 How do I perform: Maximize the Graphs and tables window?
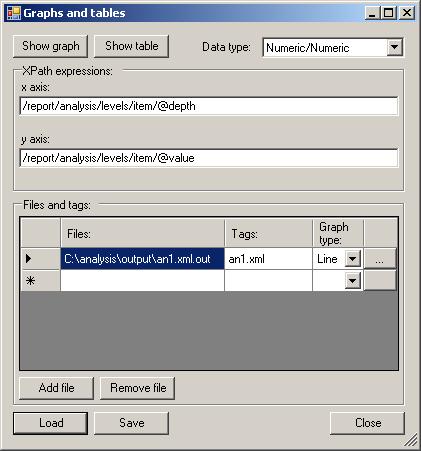click(389, 13)
